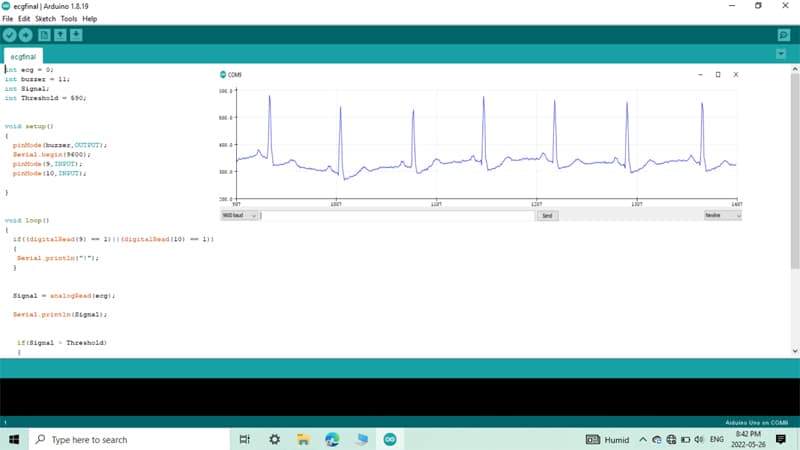Click the Open sketch icon
The width and height of the screenshot is (800, 450).
[x=61, y=35]
